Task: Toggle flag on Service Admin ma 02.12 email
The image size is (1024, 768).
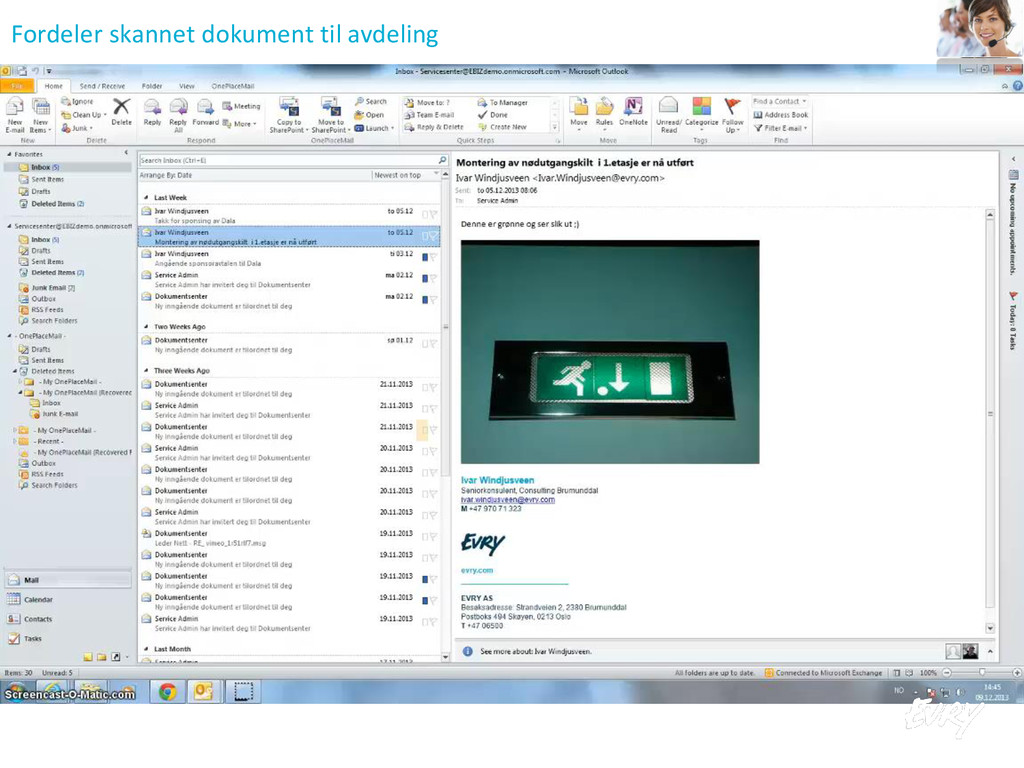Action: pos(433,278)
